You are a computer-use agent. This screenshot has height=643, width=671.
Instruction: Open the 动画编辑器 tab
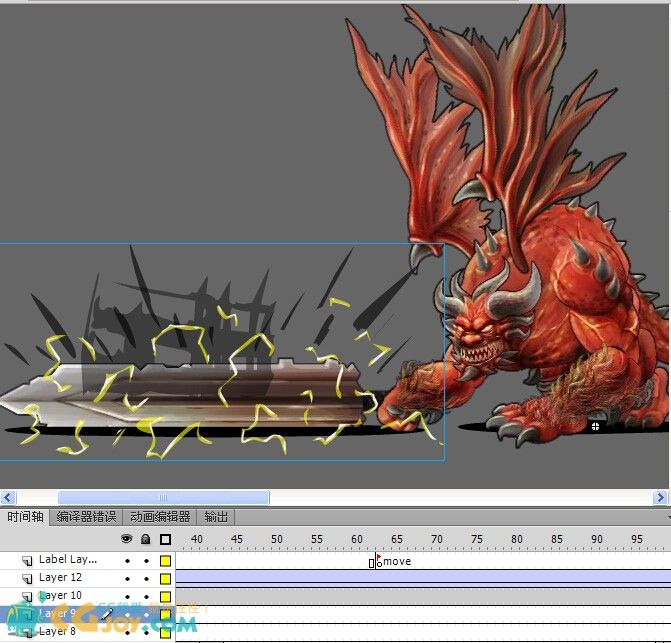point(160,517)
